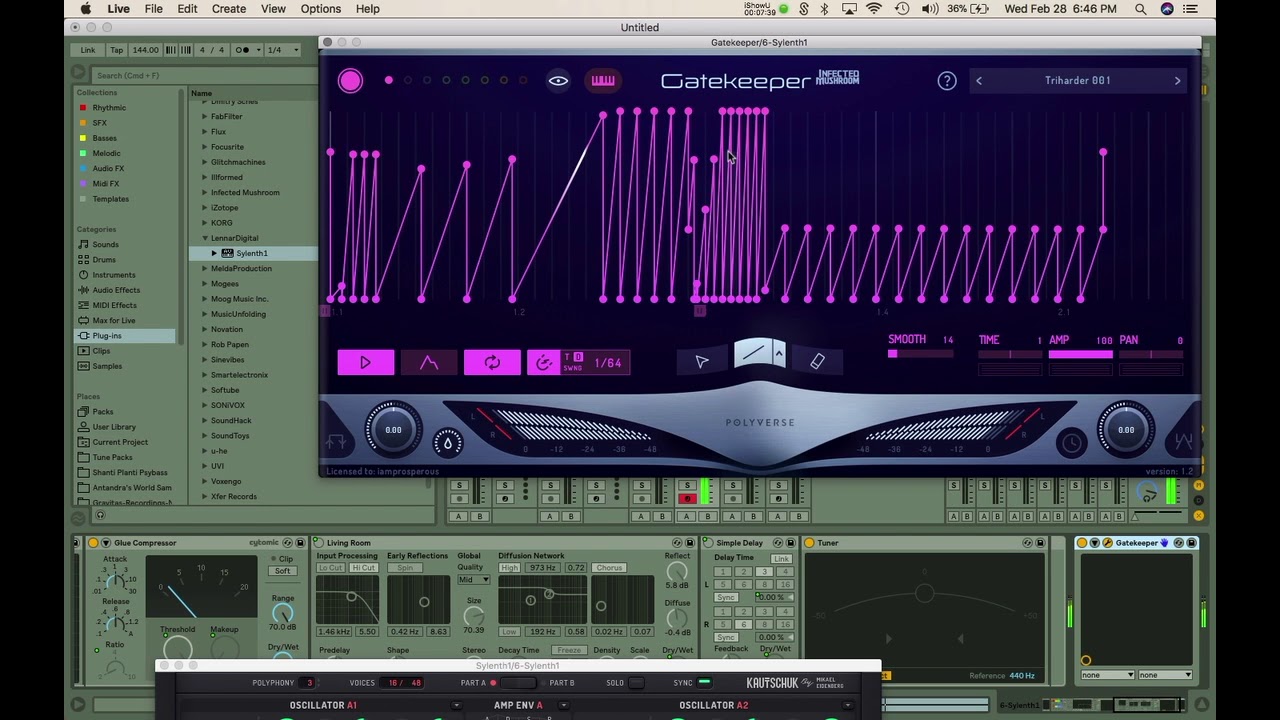This screenshot has height=720, width=1280.
Task: Adjust the AMP slider
Action: tap(1080, 354)
